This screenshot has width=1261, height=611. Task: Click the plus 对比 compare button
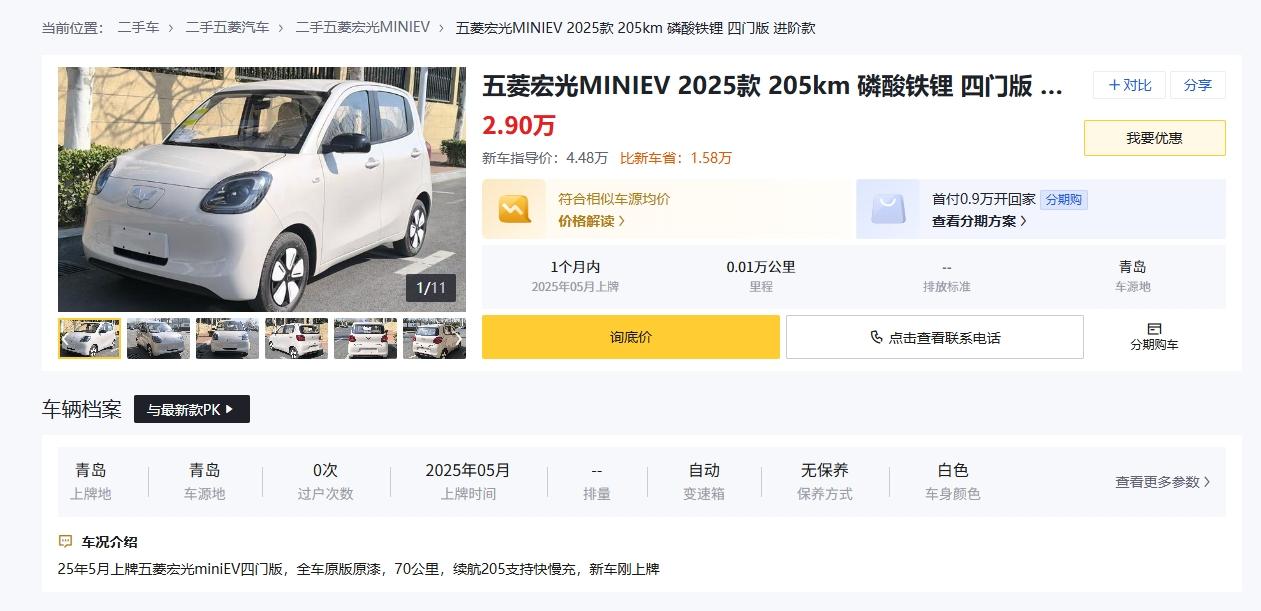[1129, 85]
